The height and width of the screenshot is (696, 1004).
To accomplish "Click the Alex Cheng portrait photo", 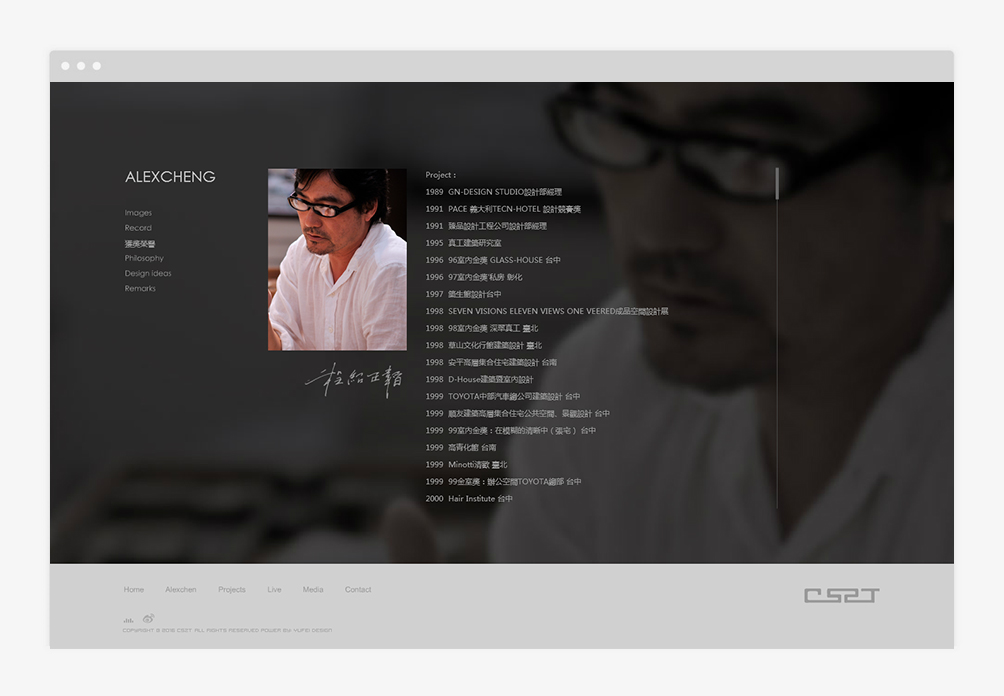I will 337,259.
